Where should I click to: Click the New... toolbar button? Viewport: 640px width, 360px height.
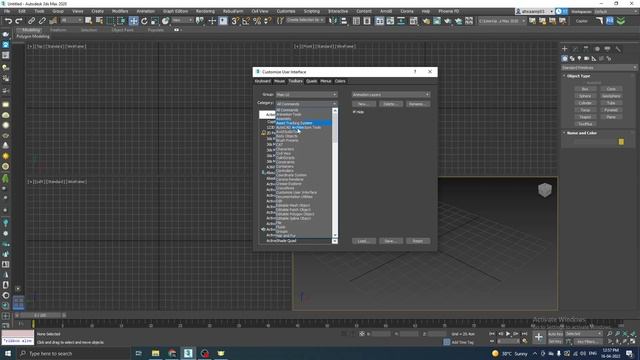point(364,104)
